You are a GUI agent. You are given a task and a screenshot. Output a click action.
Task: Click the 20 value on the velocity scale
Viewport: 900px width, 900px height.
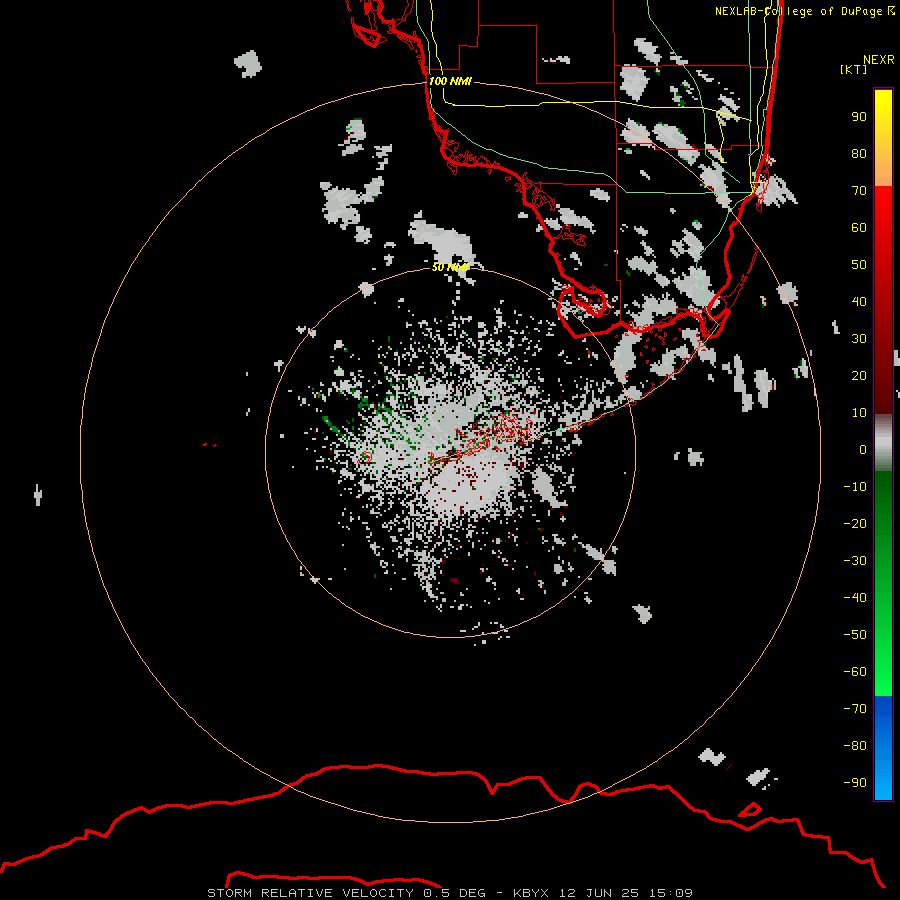coord(859,375)
